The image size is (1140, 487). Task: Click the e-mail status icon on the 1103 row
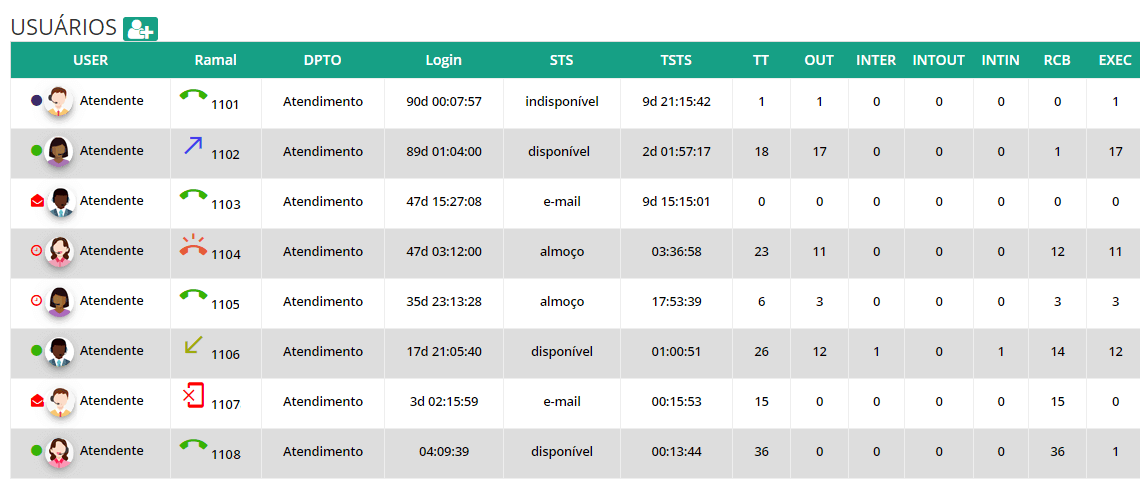coord(37,201)
